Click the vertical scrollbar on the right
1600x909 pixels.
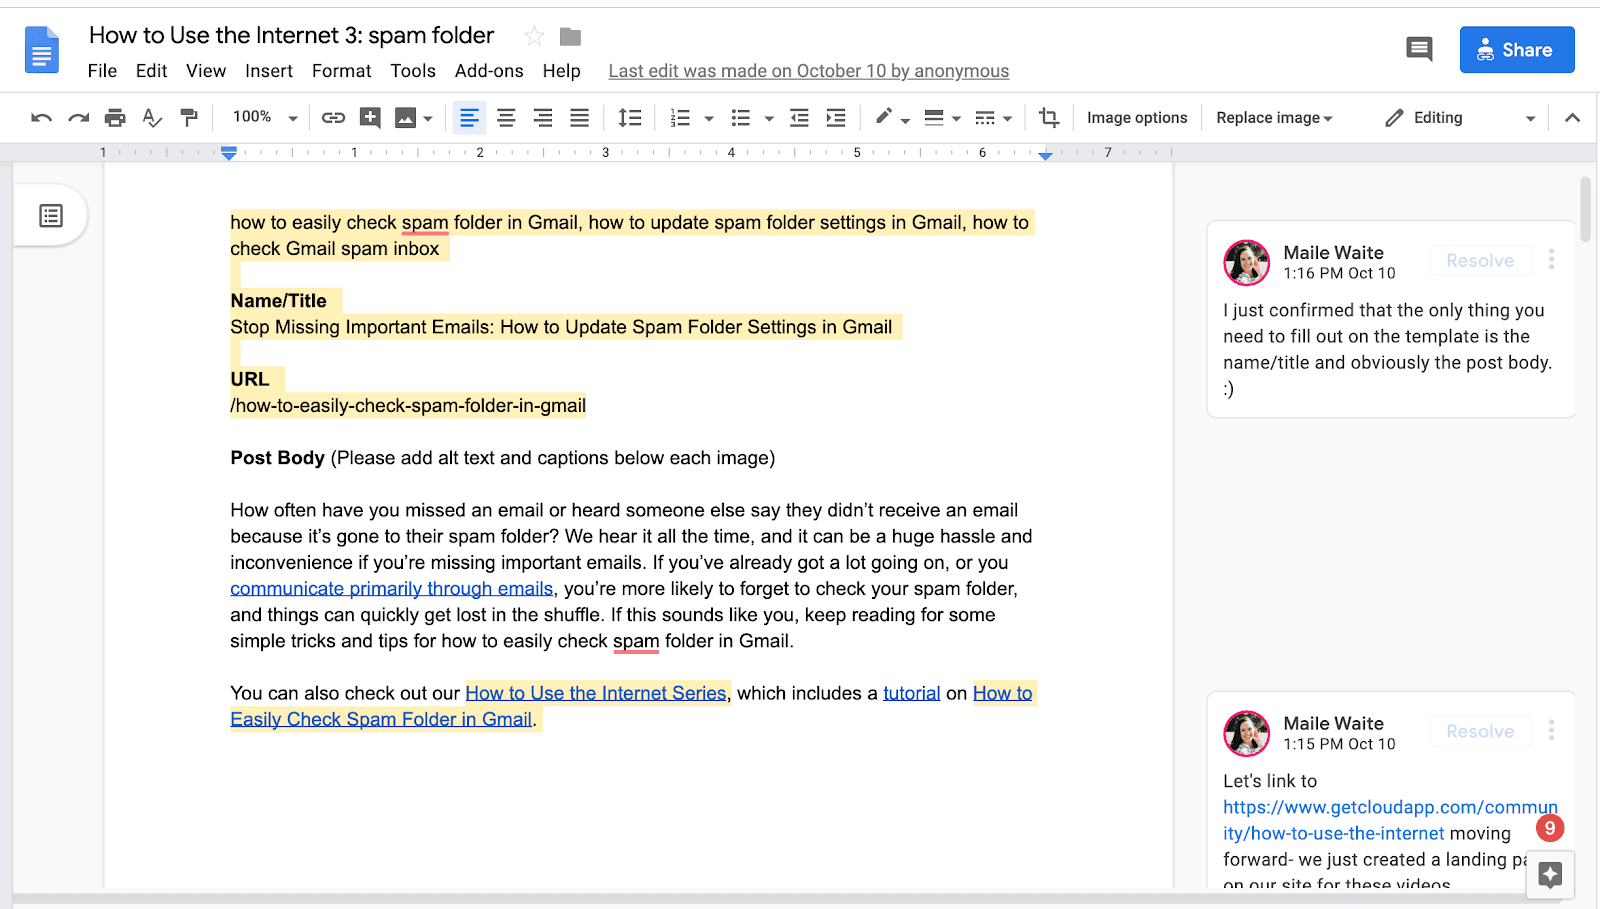tap(1585, 209)
